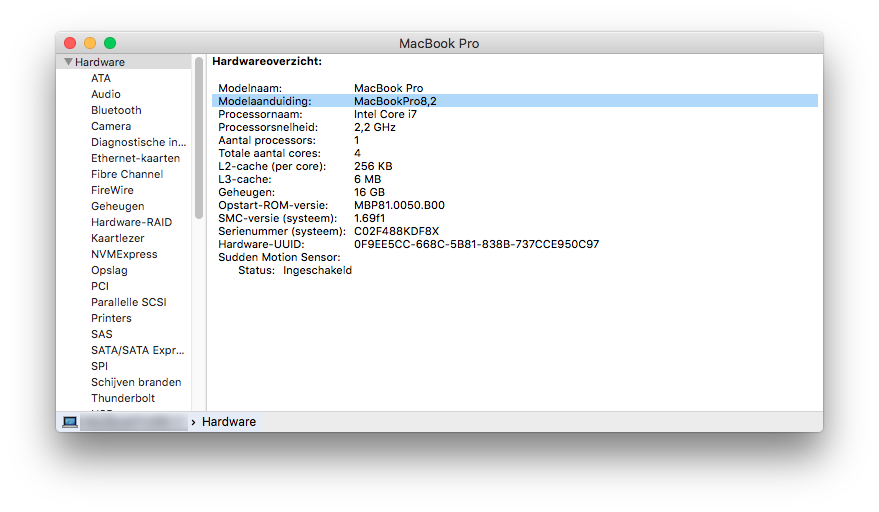Click serial number C02F488KDF8X

coord(396,231)
